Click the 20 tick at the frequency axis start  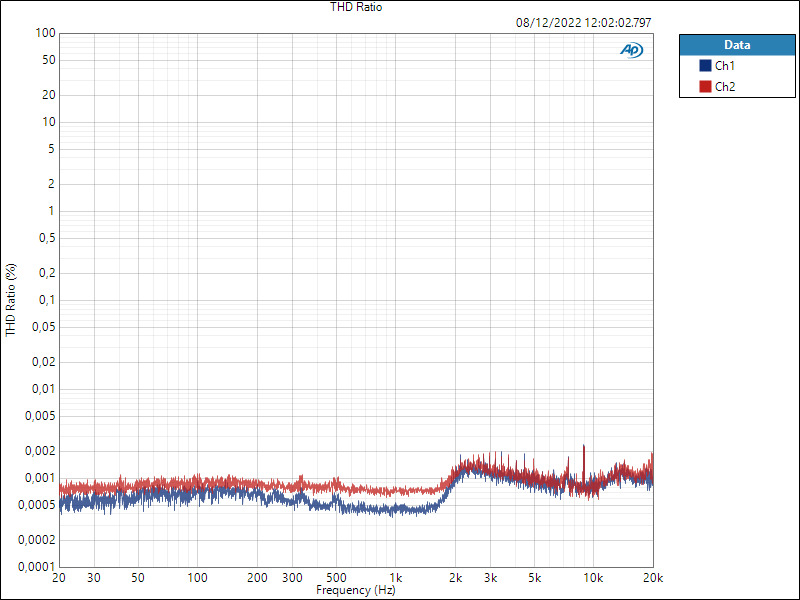(x=59, y=578)
